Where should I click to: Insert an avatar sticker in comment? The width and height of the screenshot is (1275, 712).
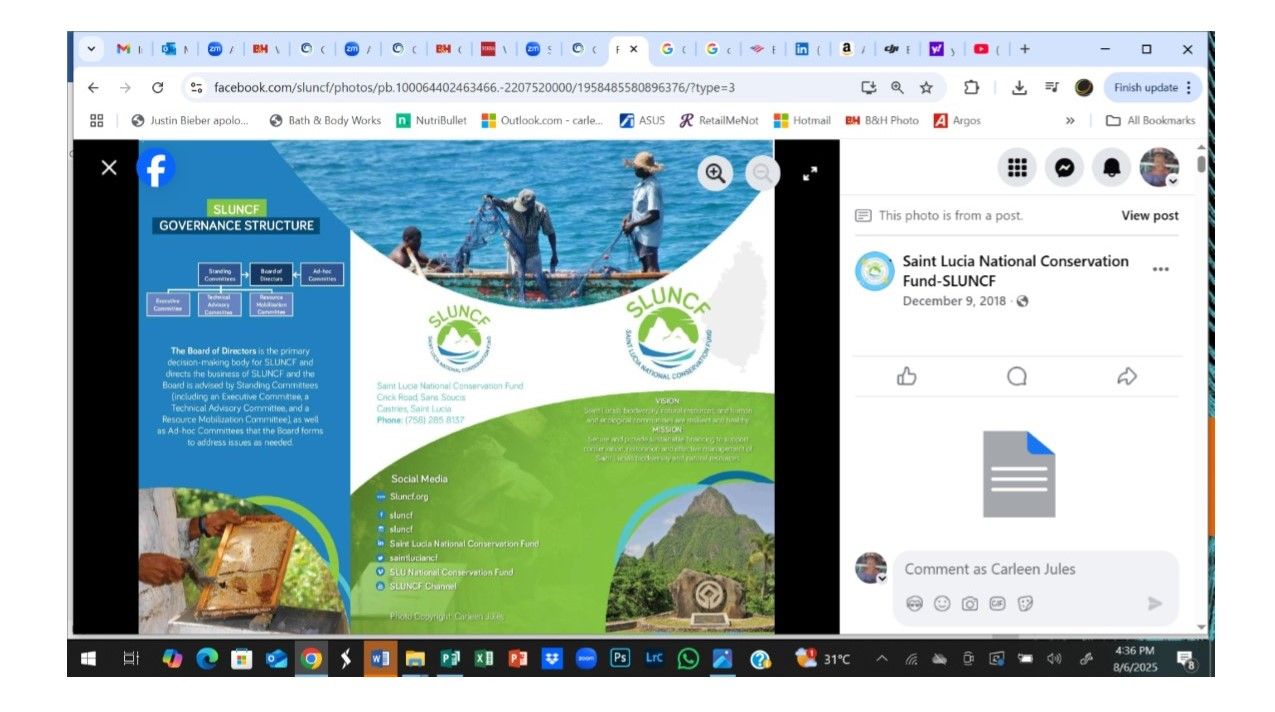(913, 603)
